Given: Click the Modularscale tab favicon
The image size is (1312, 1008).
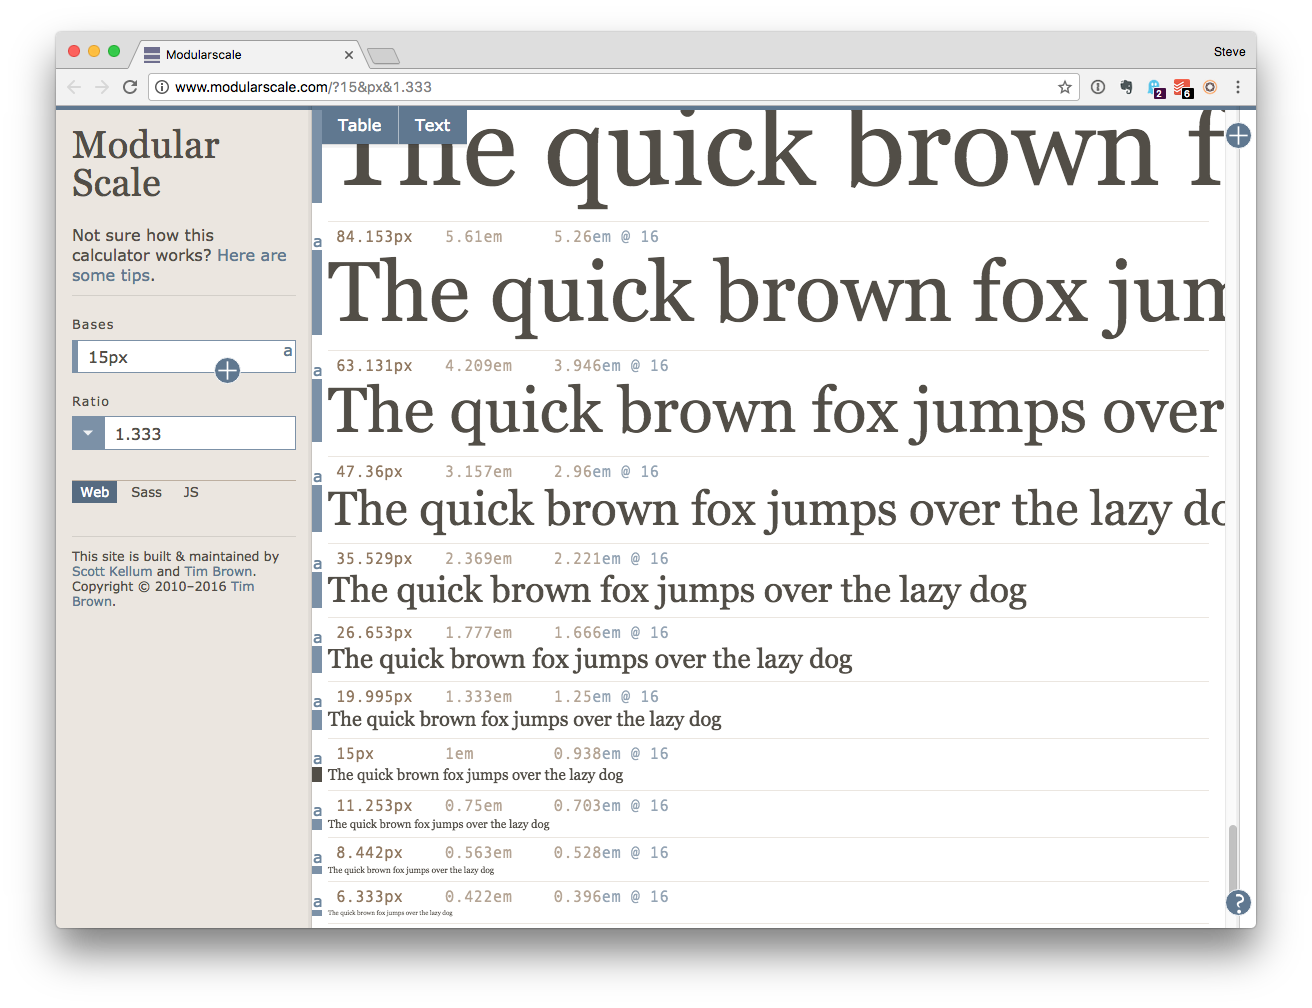Looking at the screenshot, I should (x=152, y=55).
